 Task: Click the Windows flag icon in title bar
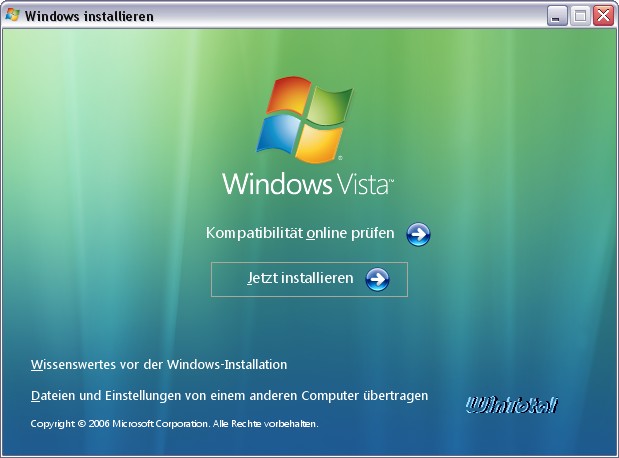pos(12,15)
